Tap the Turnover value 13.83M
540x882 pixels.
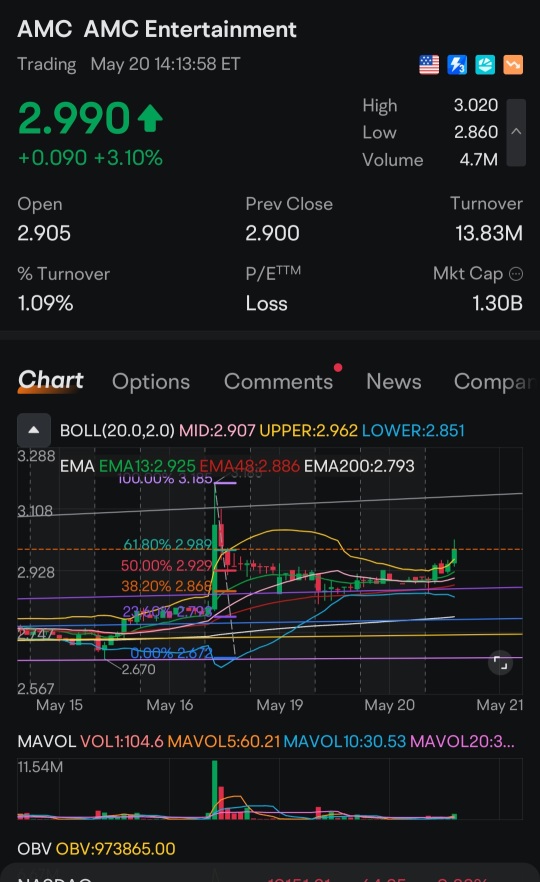(x=489, y=233)
